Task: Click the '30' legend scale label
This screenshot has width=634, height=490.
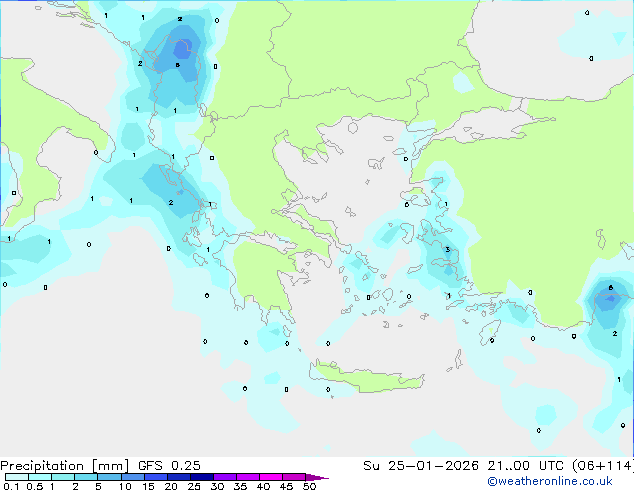Action: coord(217,486)
